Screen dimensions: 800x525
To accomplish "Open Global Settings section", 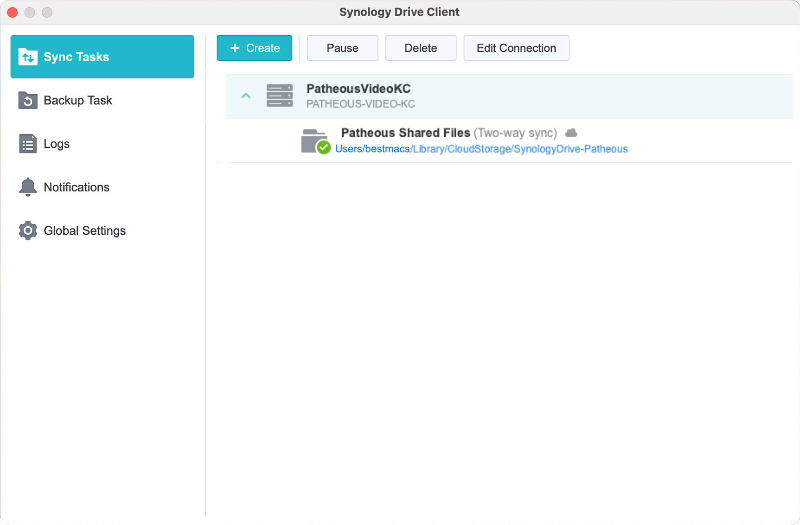I will click(102, 231).
